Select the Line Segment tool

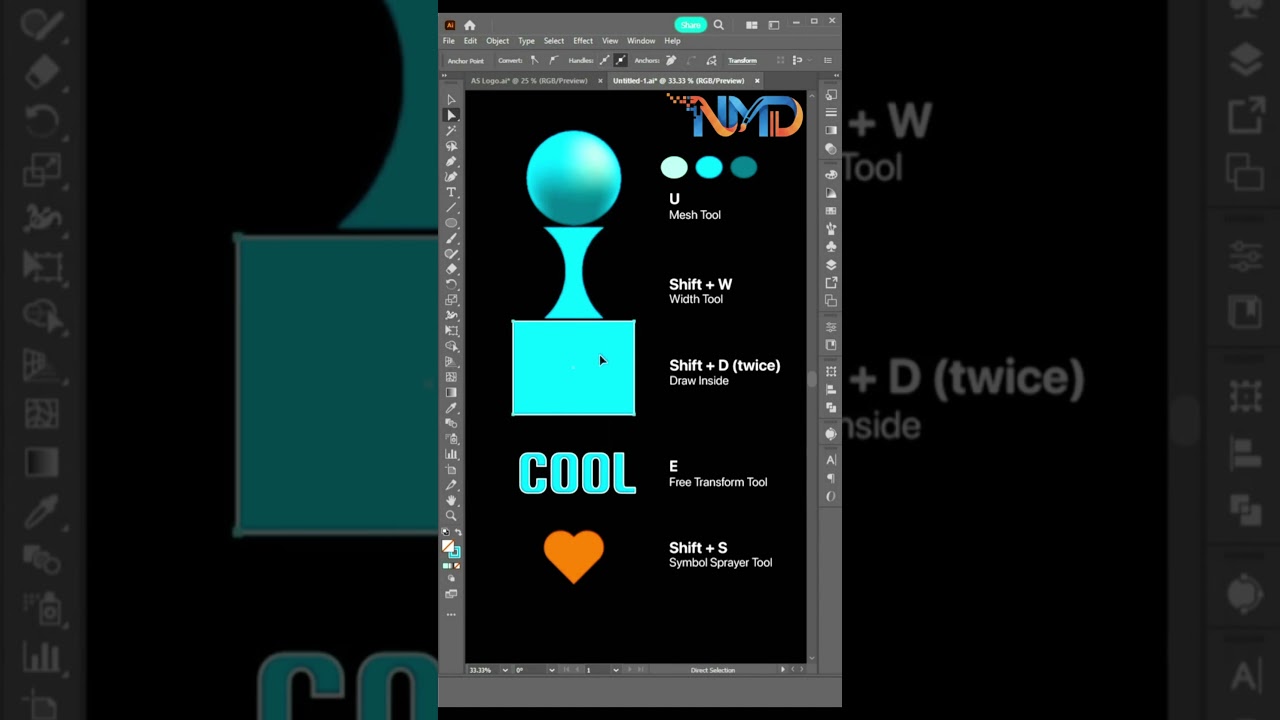point(451,207)
